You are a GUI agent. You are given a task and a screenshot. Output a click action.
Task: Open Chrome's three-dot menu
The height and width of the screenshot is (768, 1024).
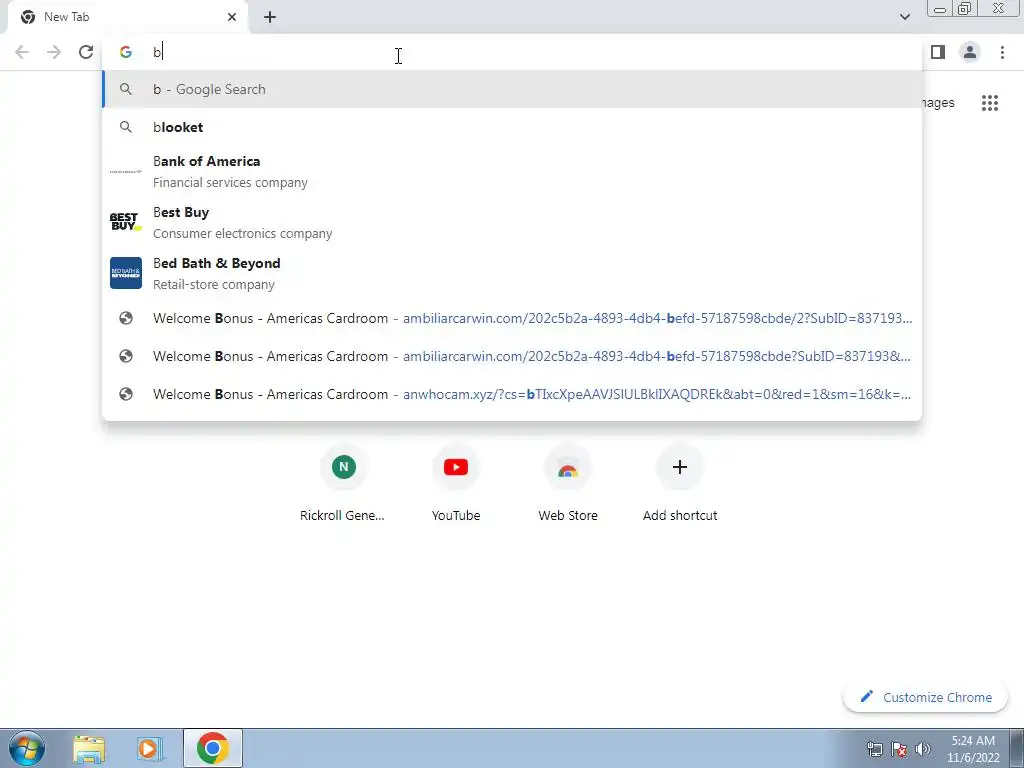(x=1002, y=52)
